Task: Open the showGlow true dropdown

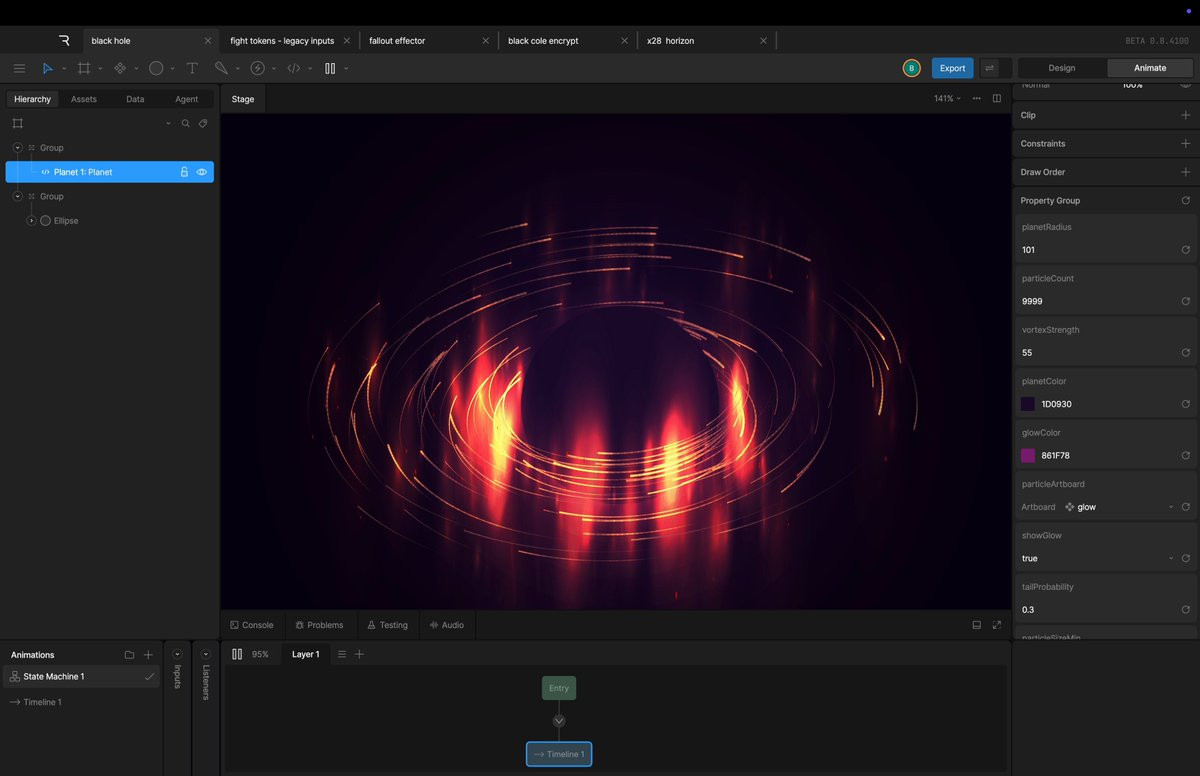Action: point(1097,559)
